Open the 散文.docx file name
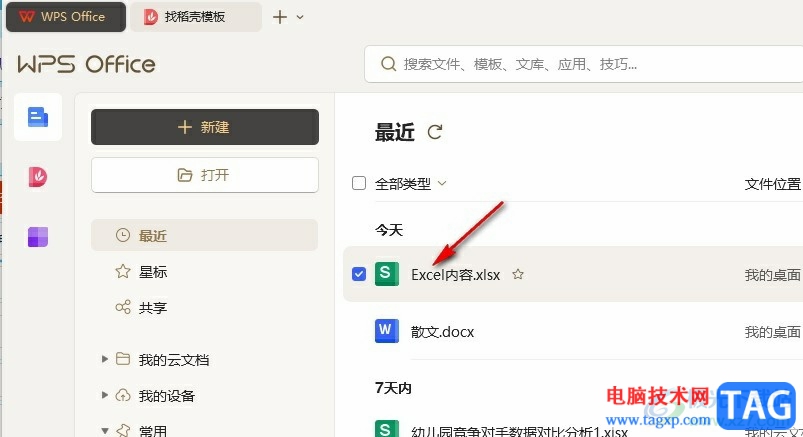803x437 pixels. coord(442,332)
